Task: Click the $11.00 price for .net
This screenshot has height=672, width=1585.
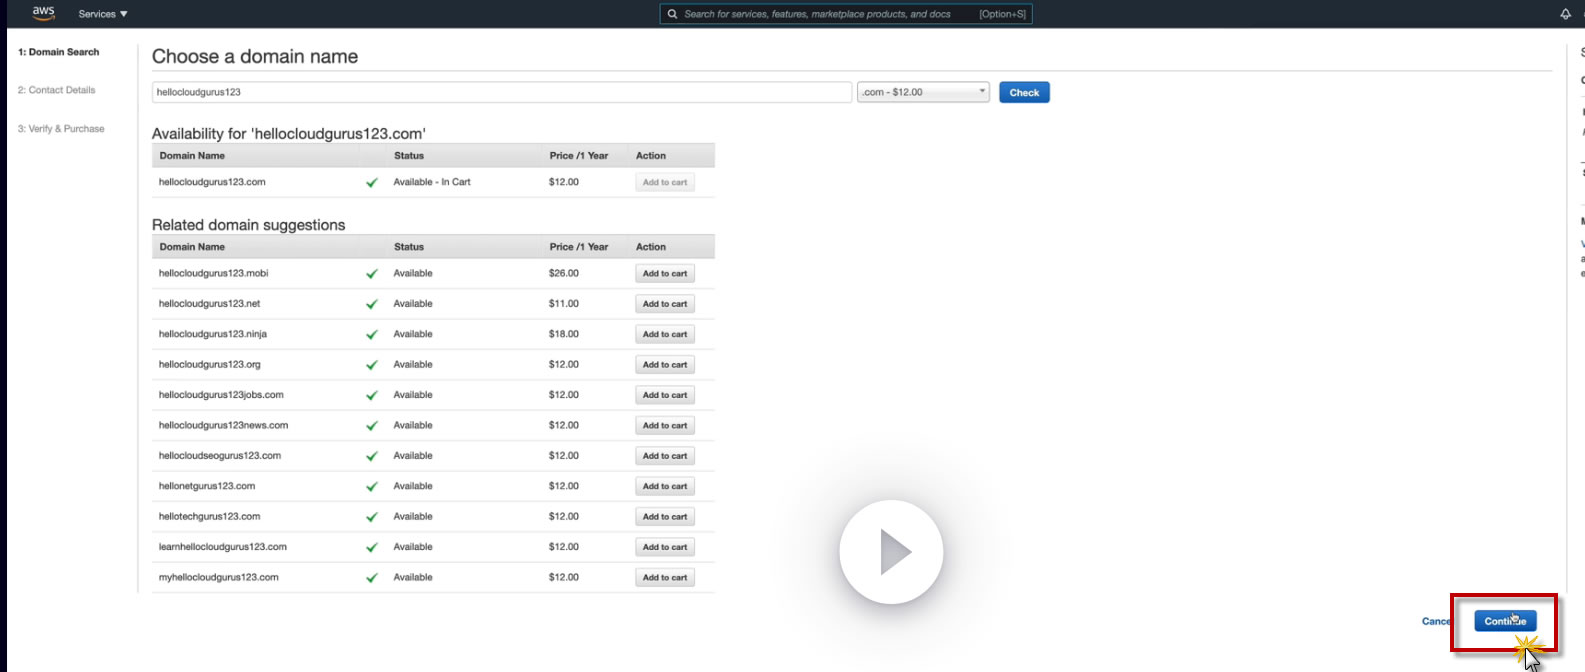Action: pyautogui.click(x=564, y=304)
